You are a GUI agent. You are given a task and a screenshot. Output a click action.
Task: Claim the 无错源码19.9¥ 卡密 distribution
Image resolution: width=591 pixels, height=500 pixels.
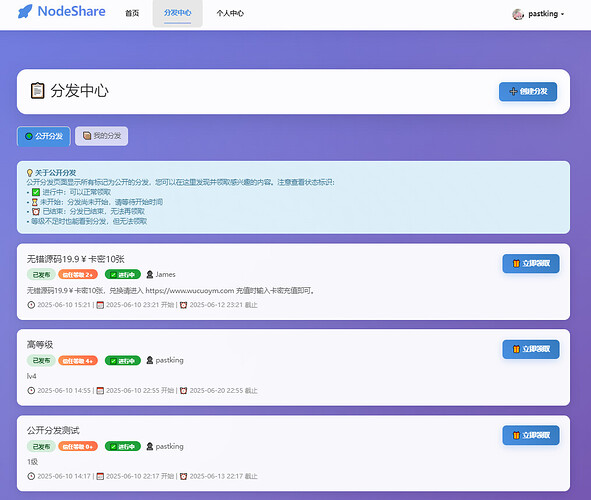[531, 263]
